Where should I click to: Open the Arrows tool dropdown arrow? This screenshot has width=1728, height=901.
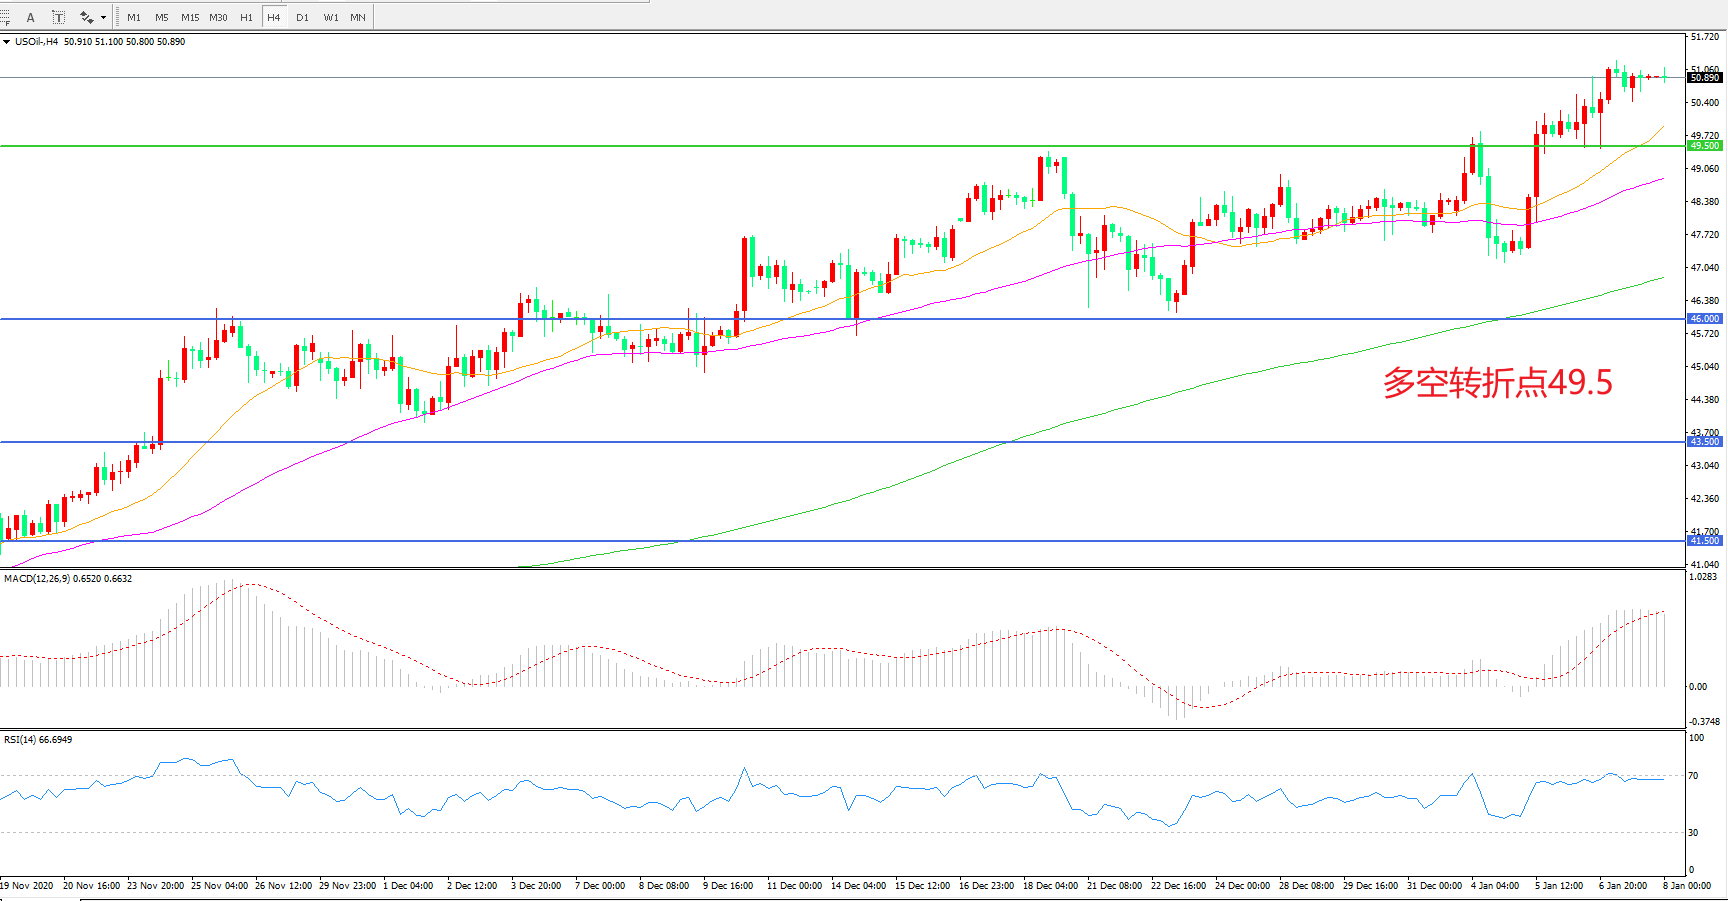tap(103, 17)
